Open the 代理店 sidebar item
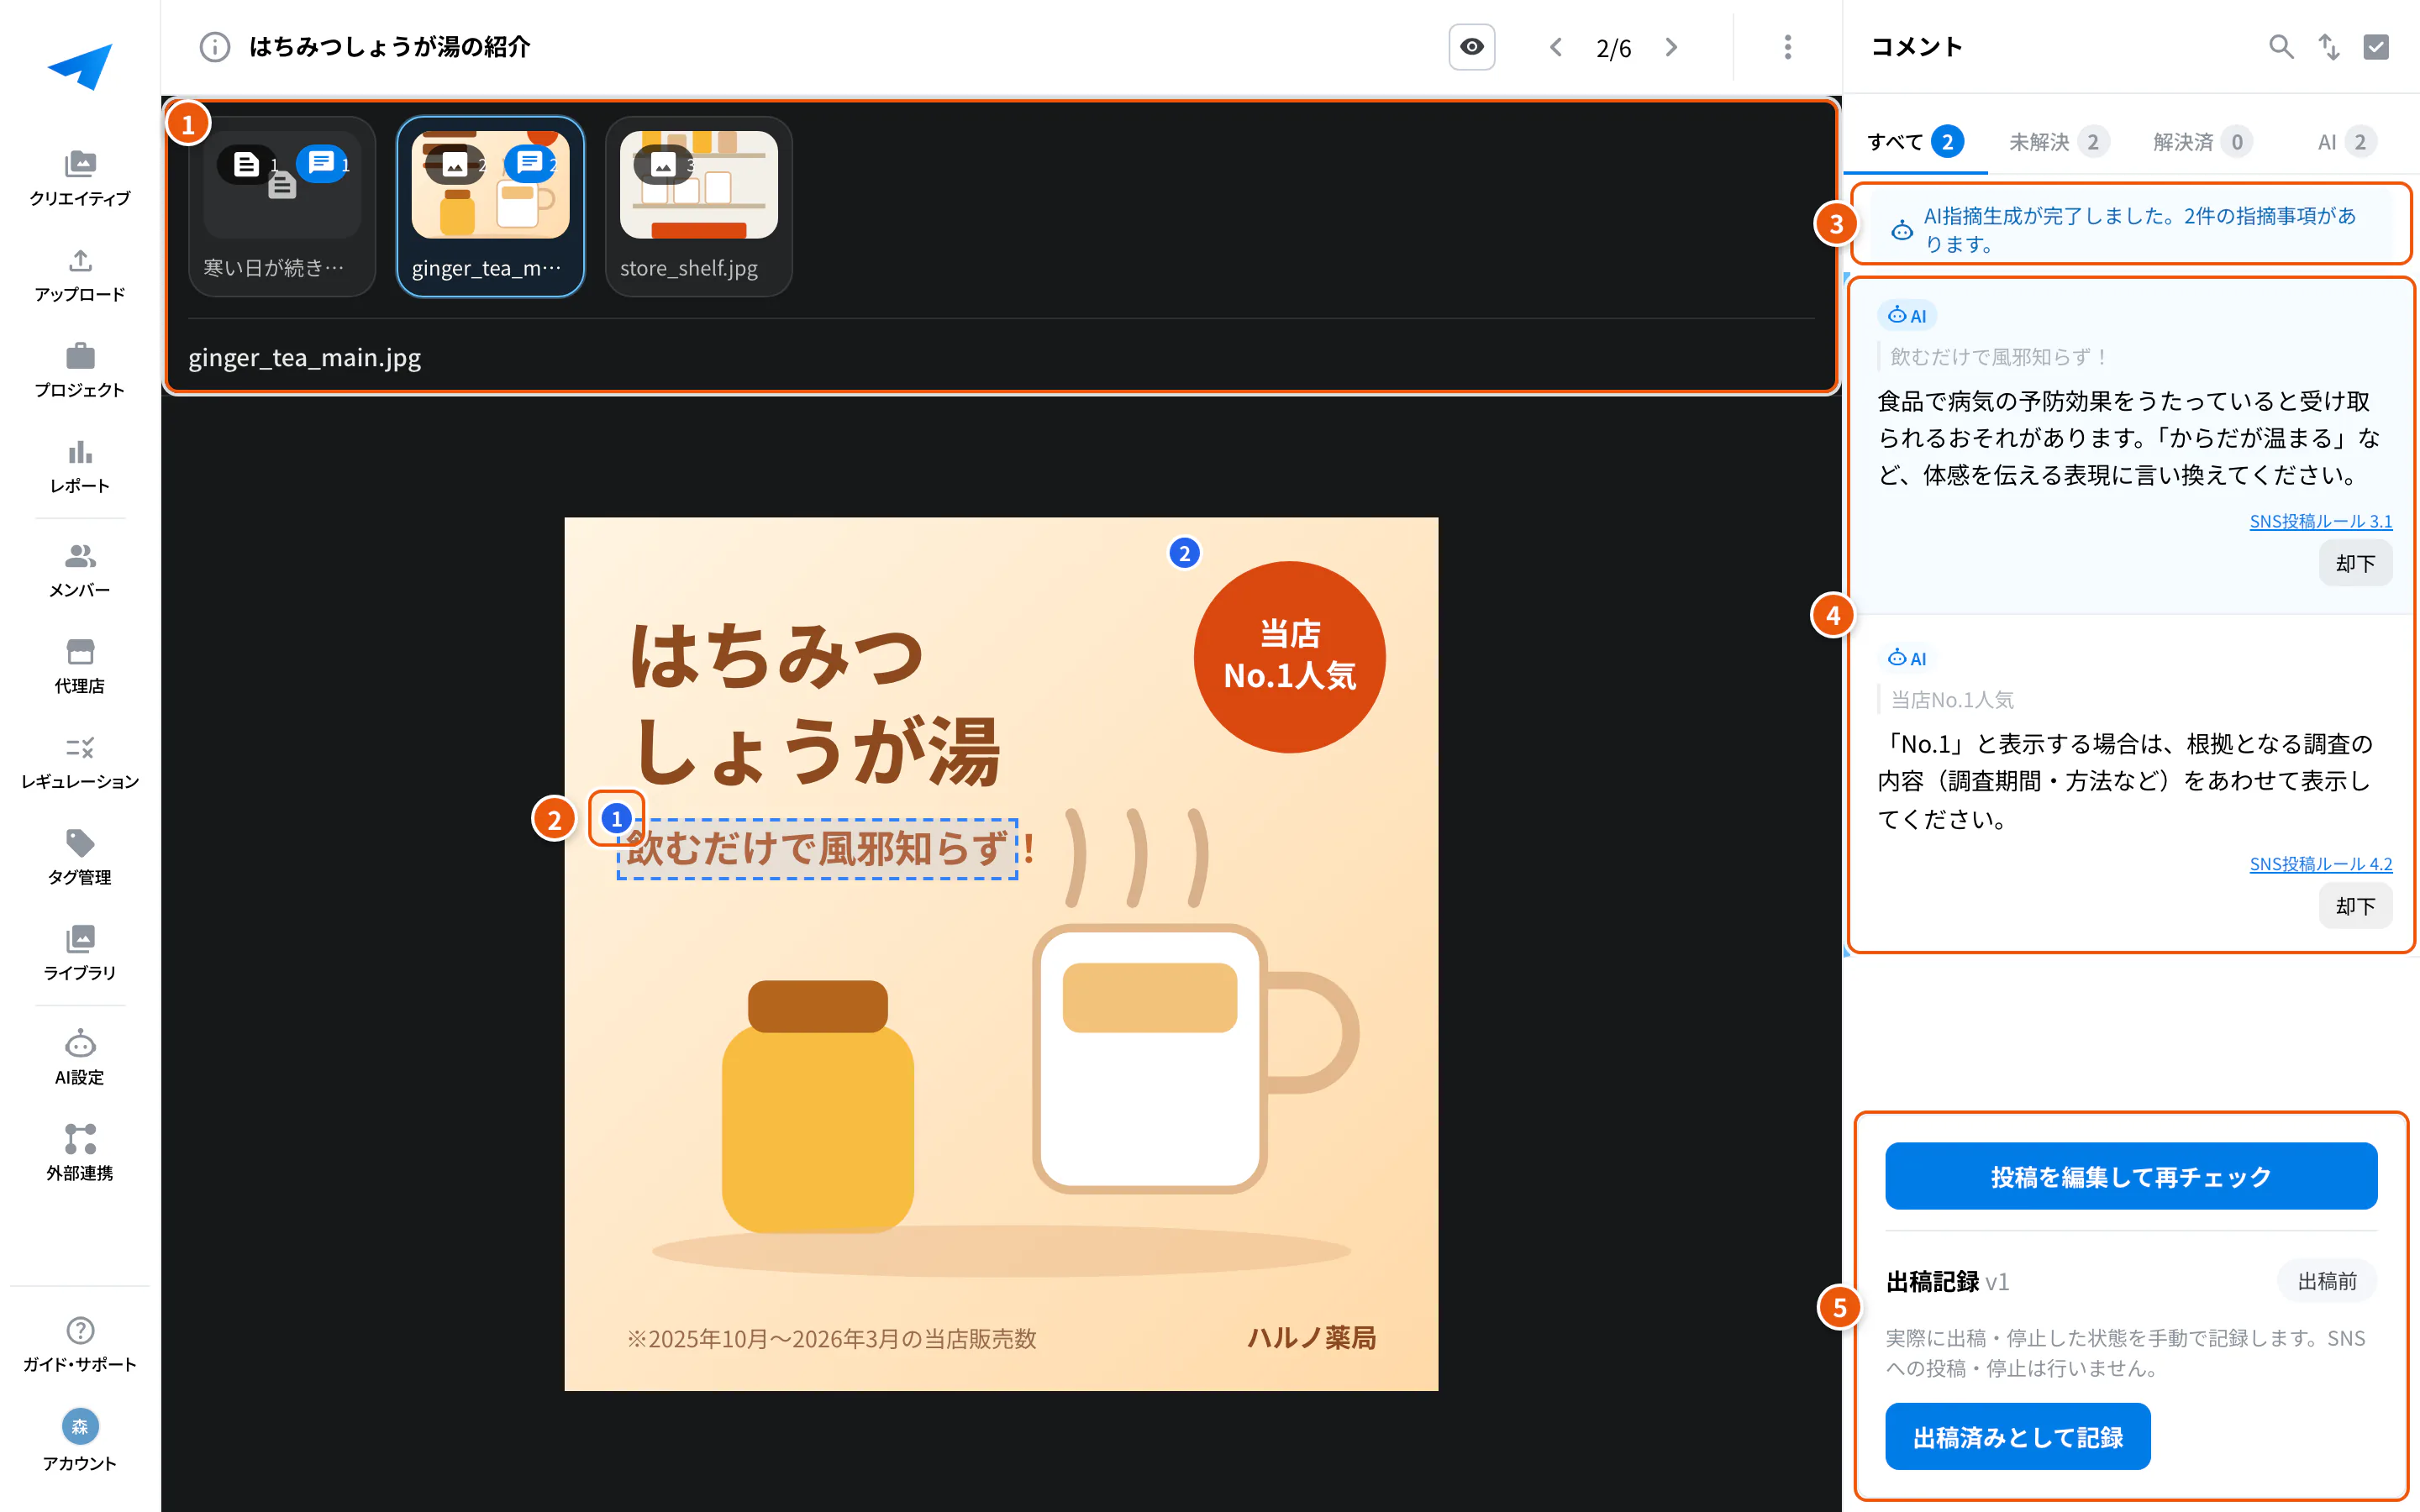This screenshot has height=1512, width=2420. 80,667
